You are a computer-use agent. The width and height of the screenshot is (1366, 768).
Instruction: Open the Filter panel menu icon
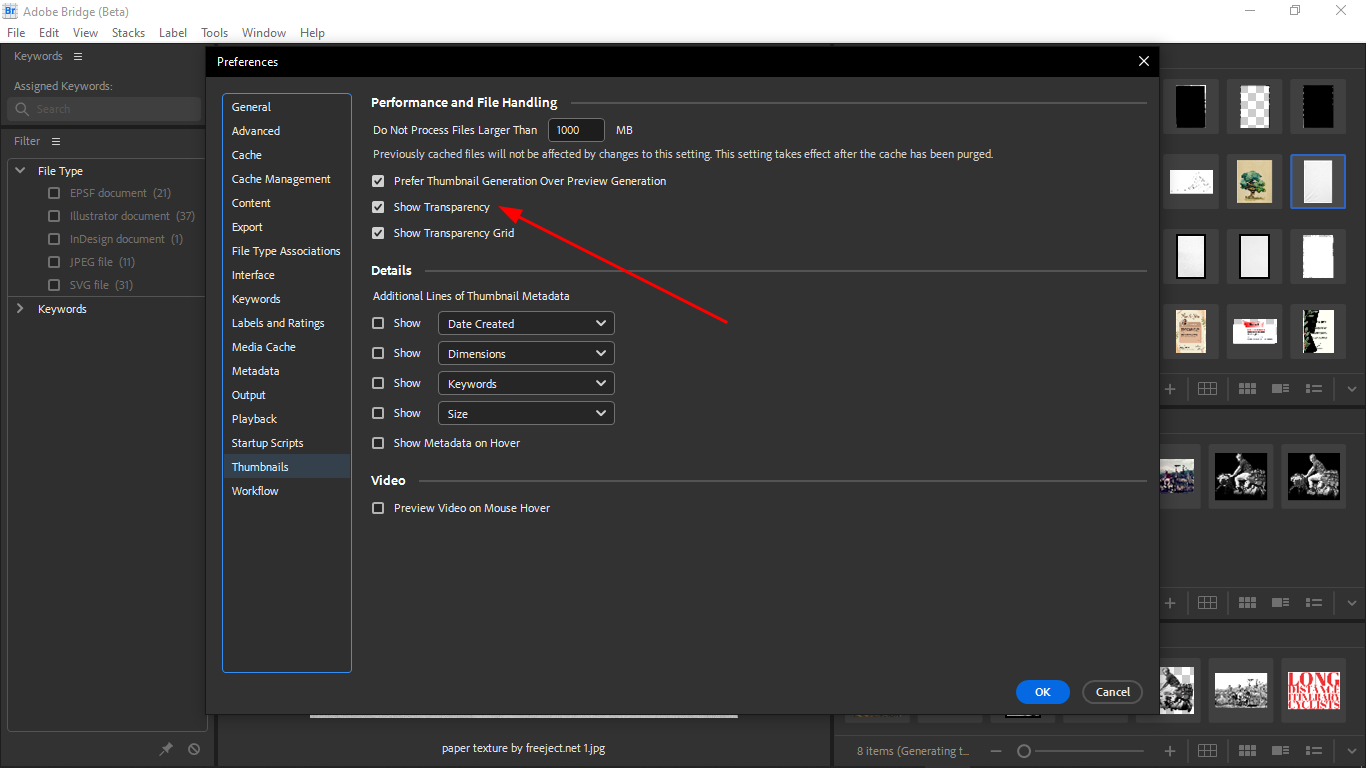click(x=56, y=141)
